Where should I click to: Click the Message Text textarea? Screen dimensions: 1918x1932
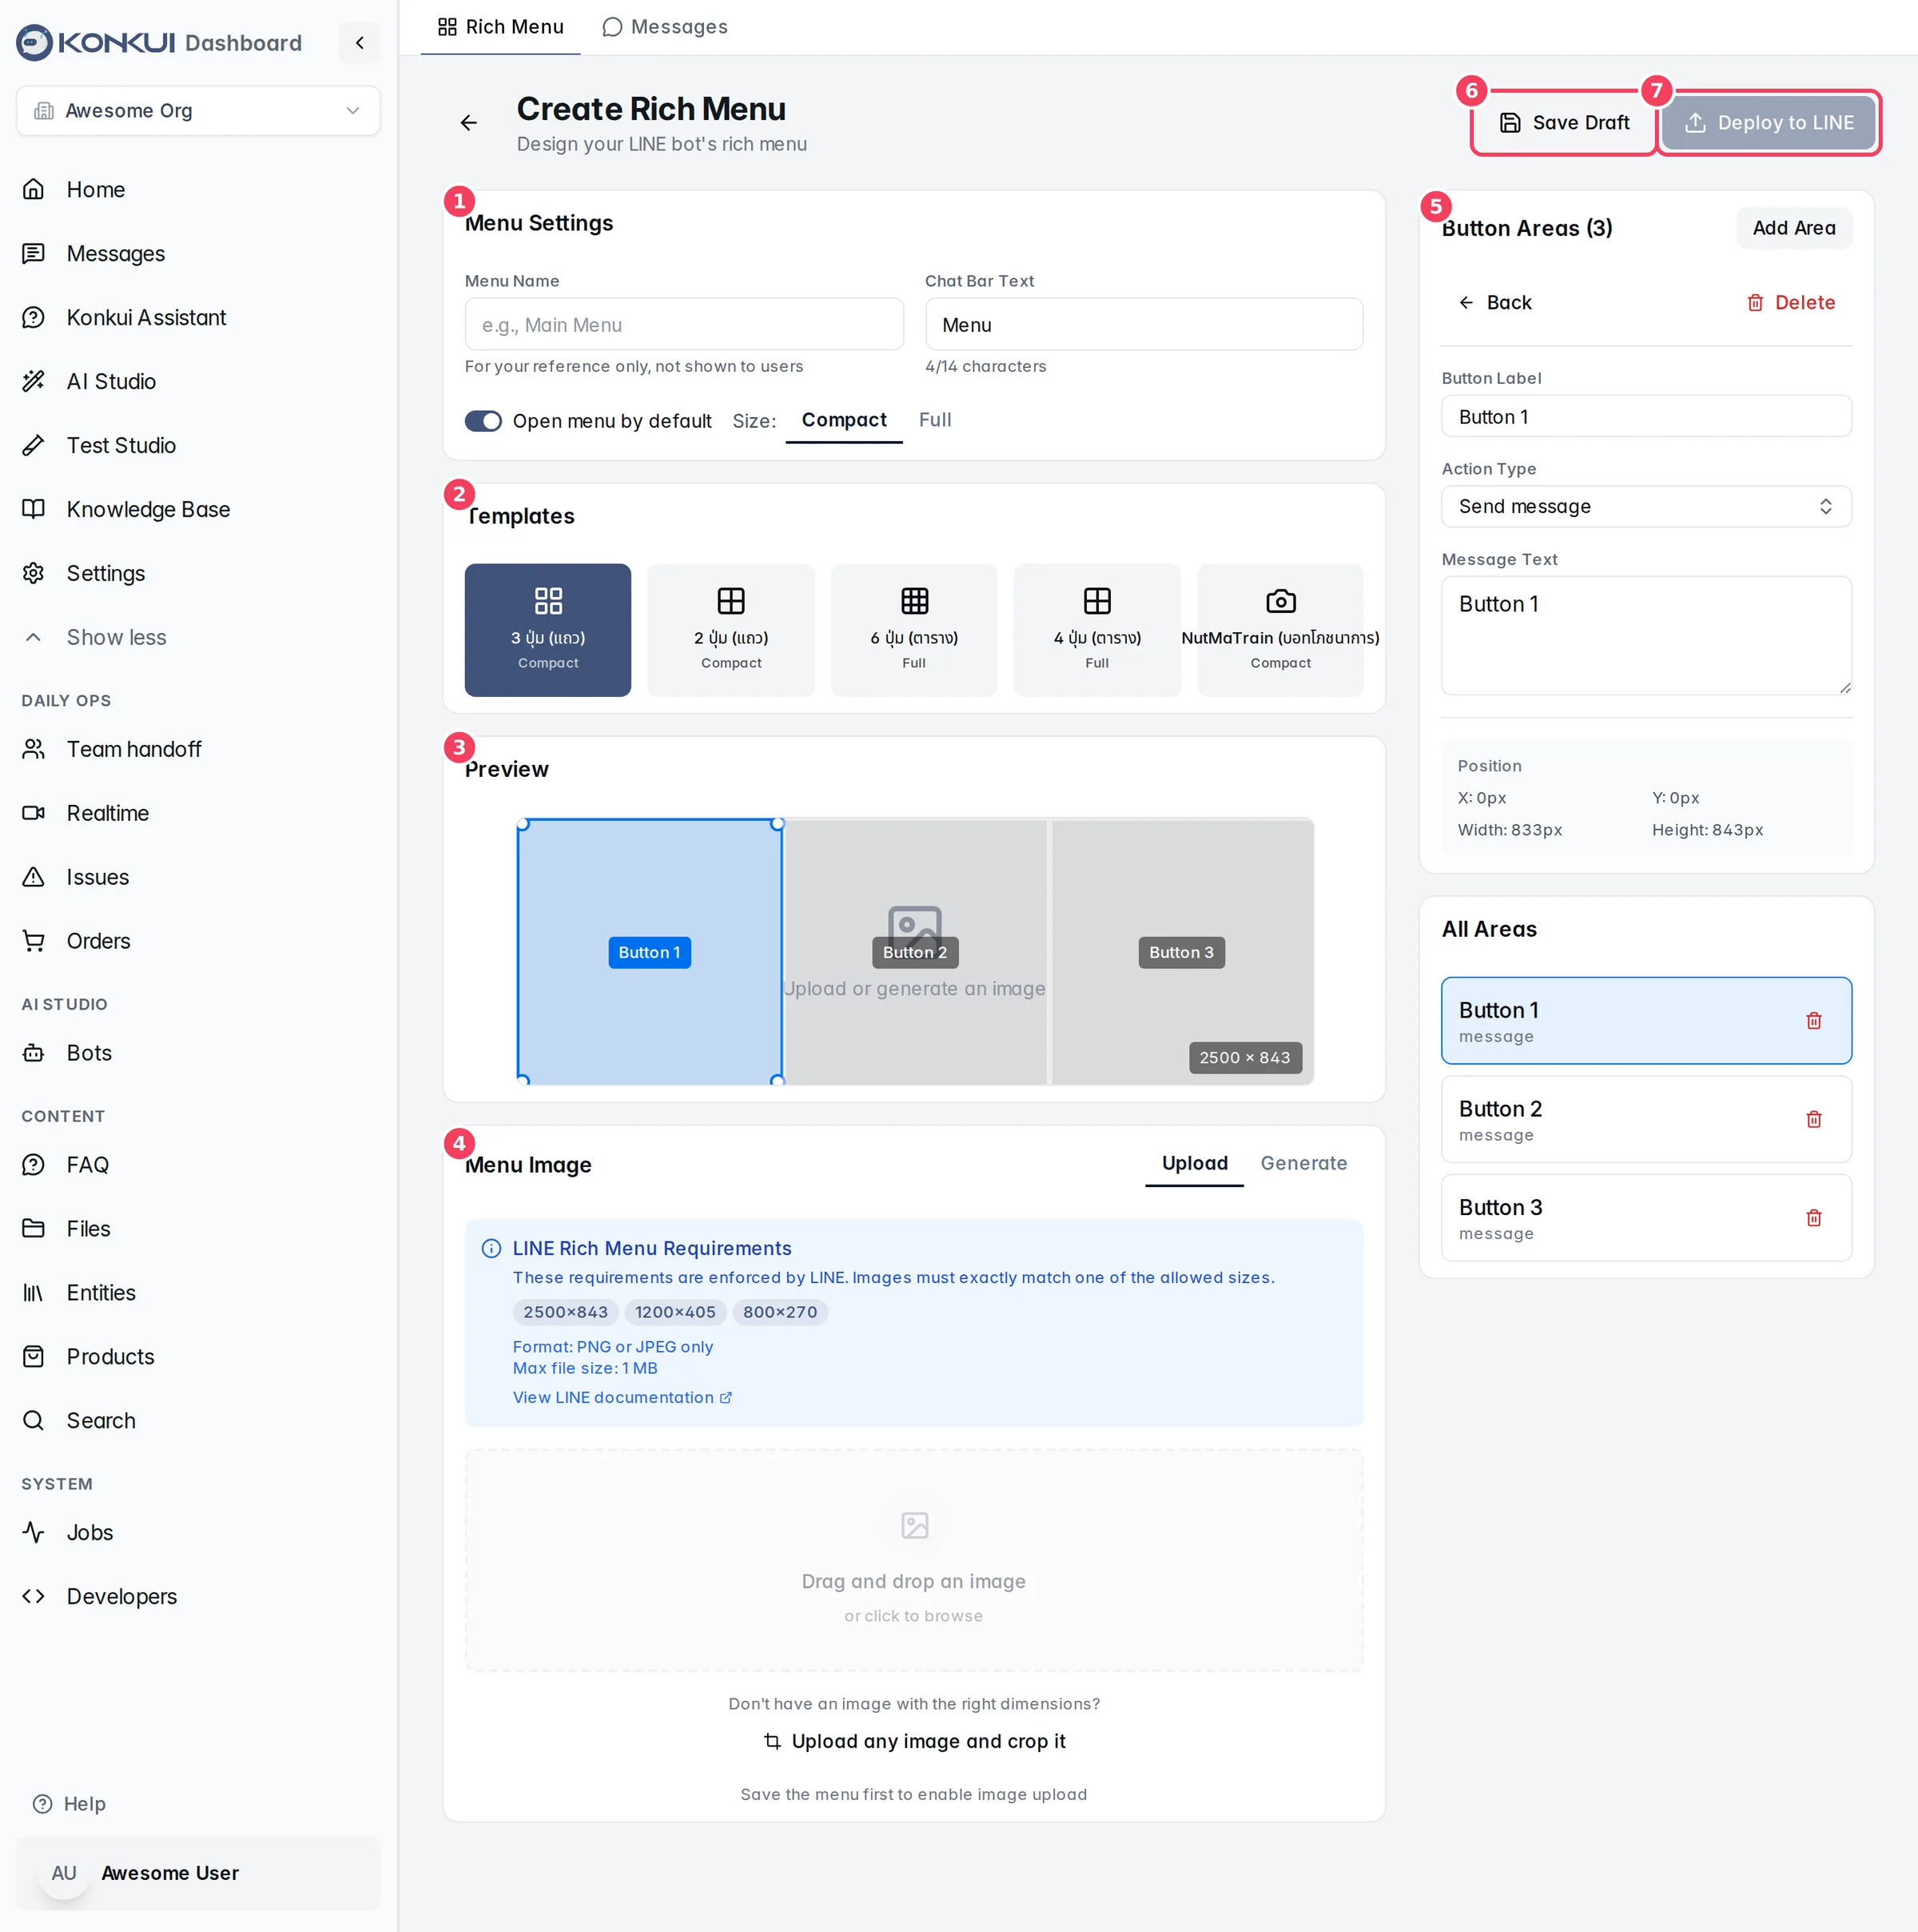point(1646,636)
